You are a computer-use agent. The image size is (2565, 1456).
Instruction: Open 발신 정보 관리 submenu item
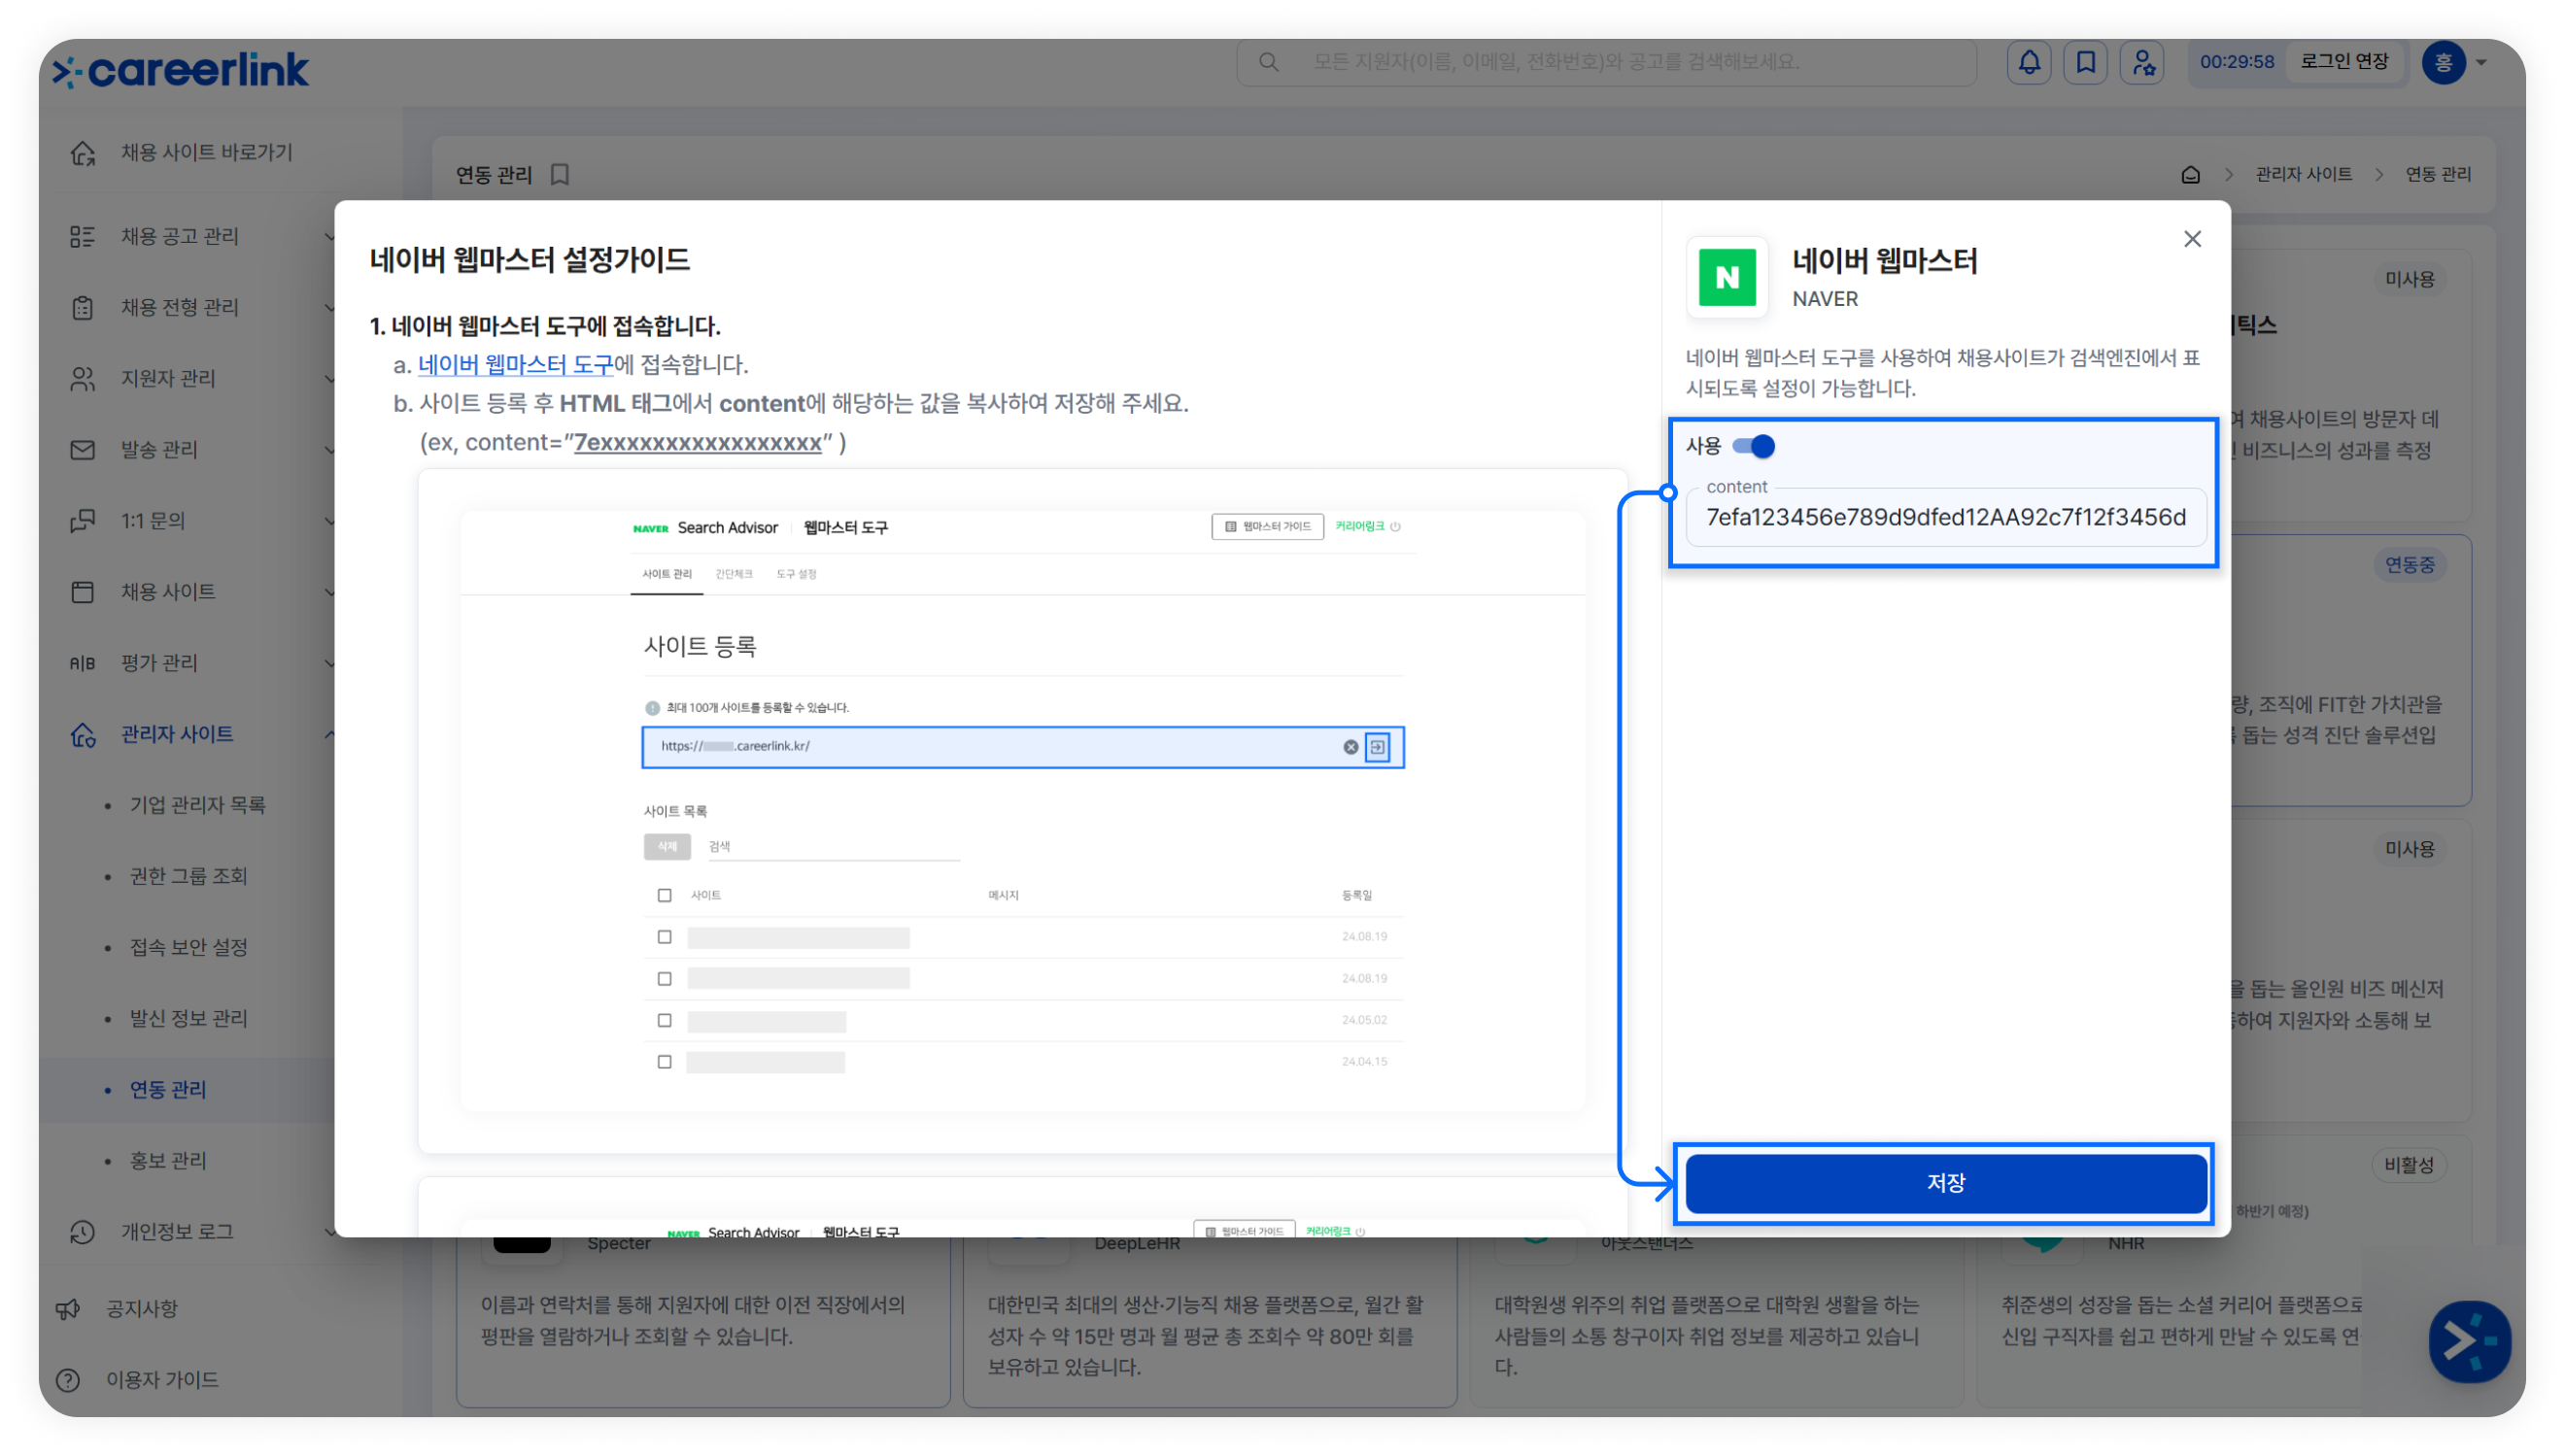pos(188,1018)
